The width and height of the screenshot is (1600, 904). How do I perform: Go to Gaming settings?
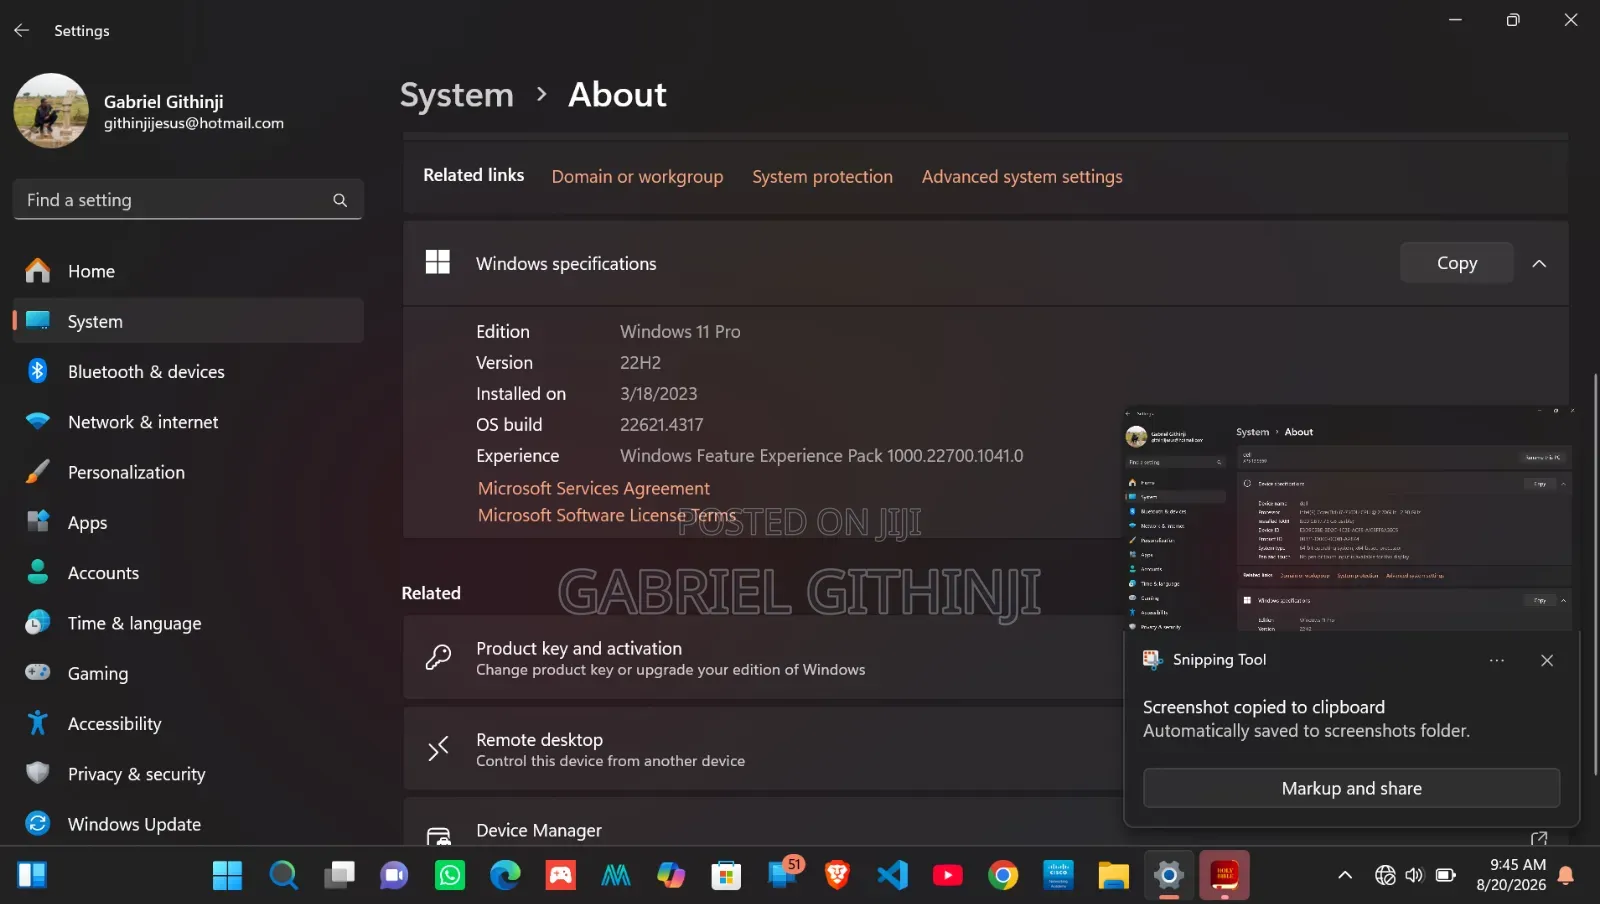click(x=188, y=673)
